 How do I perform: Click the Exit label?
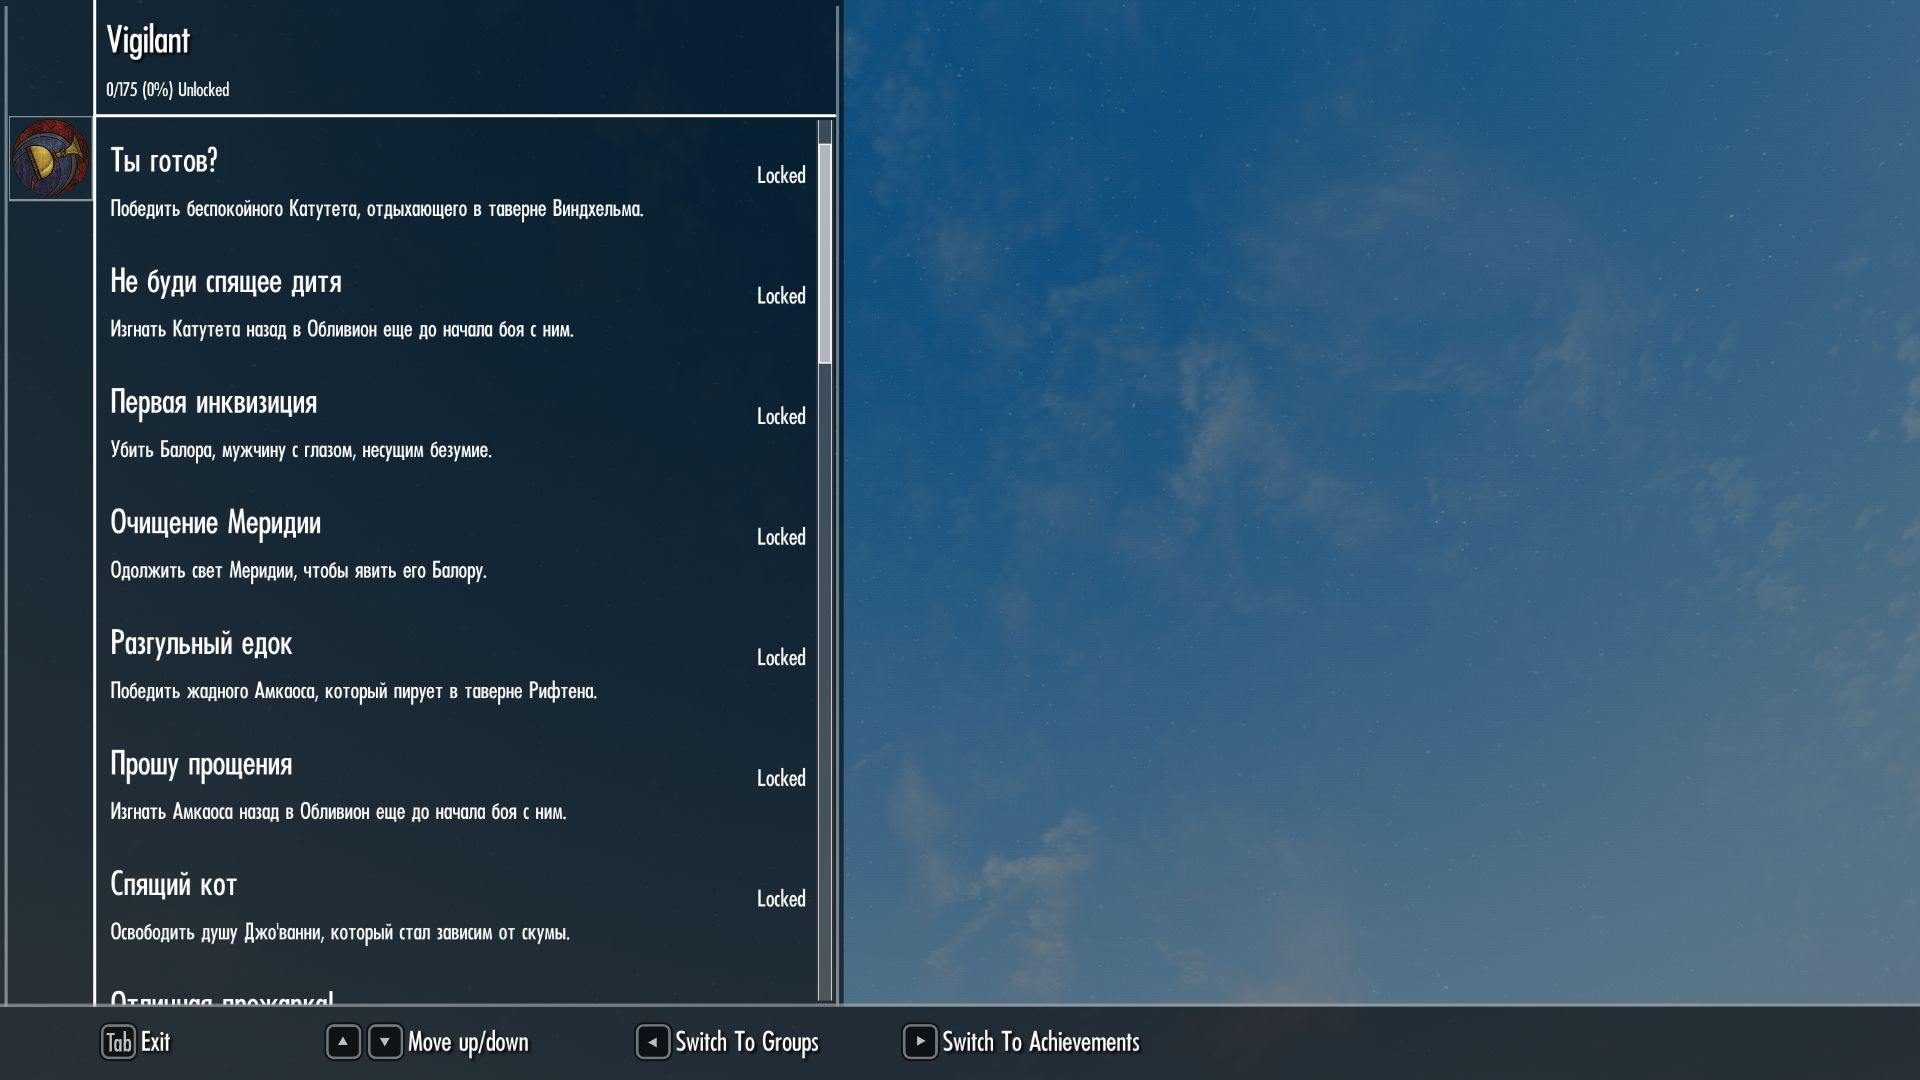(x=156, y=1042)
